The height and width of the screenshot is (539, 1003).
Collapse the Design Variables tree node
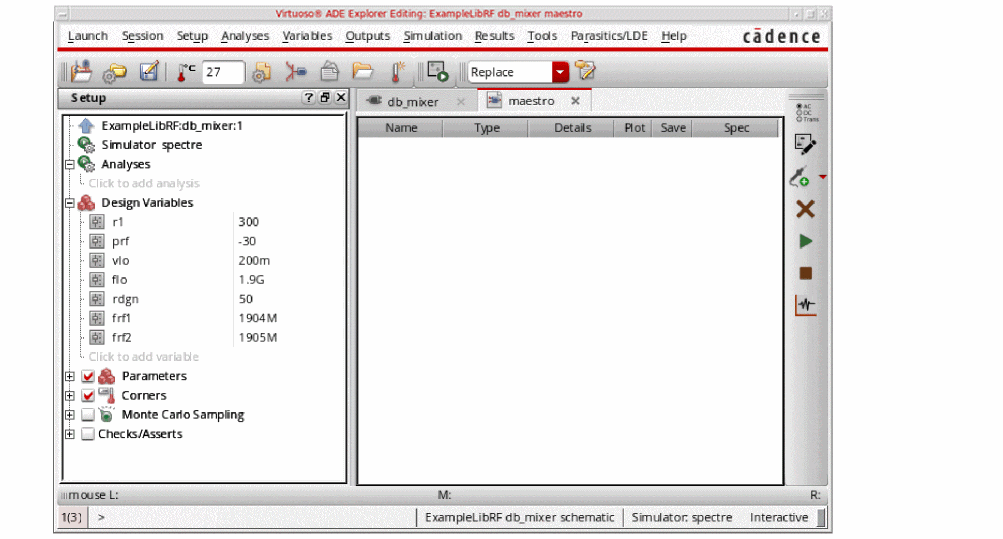pyautogui.click(x=70, y=203)
